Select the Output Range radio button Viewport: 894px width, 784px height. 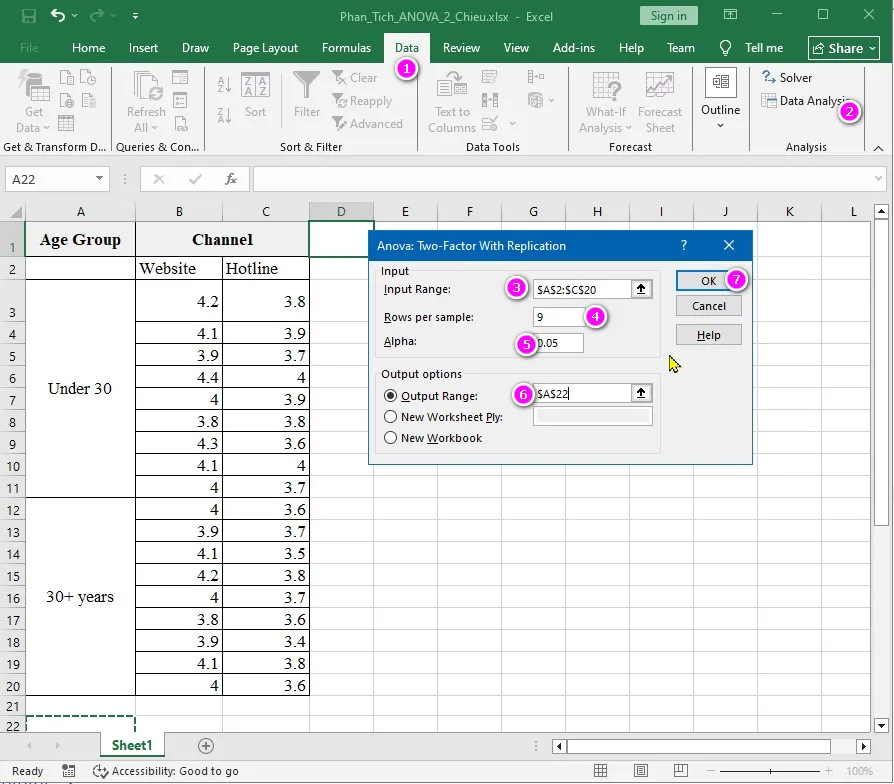tap(390, 395)
